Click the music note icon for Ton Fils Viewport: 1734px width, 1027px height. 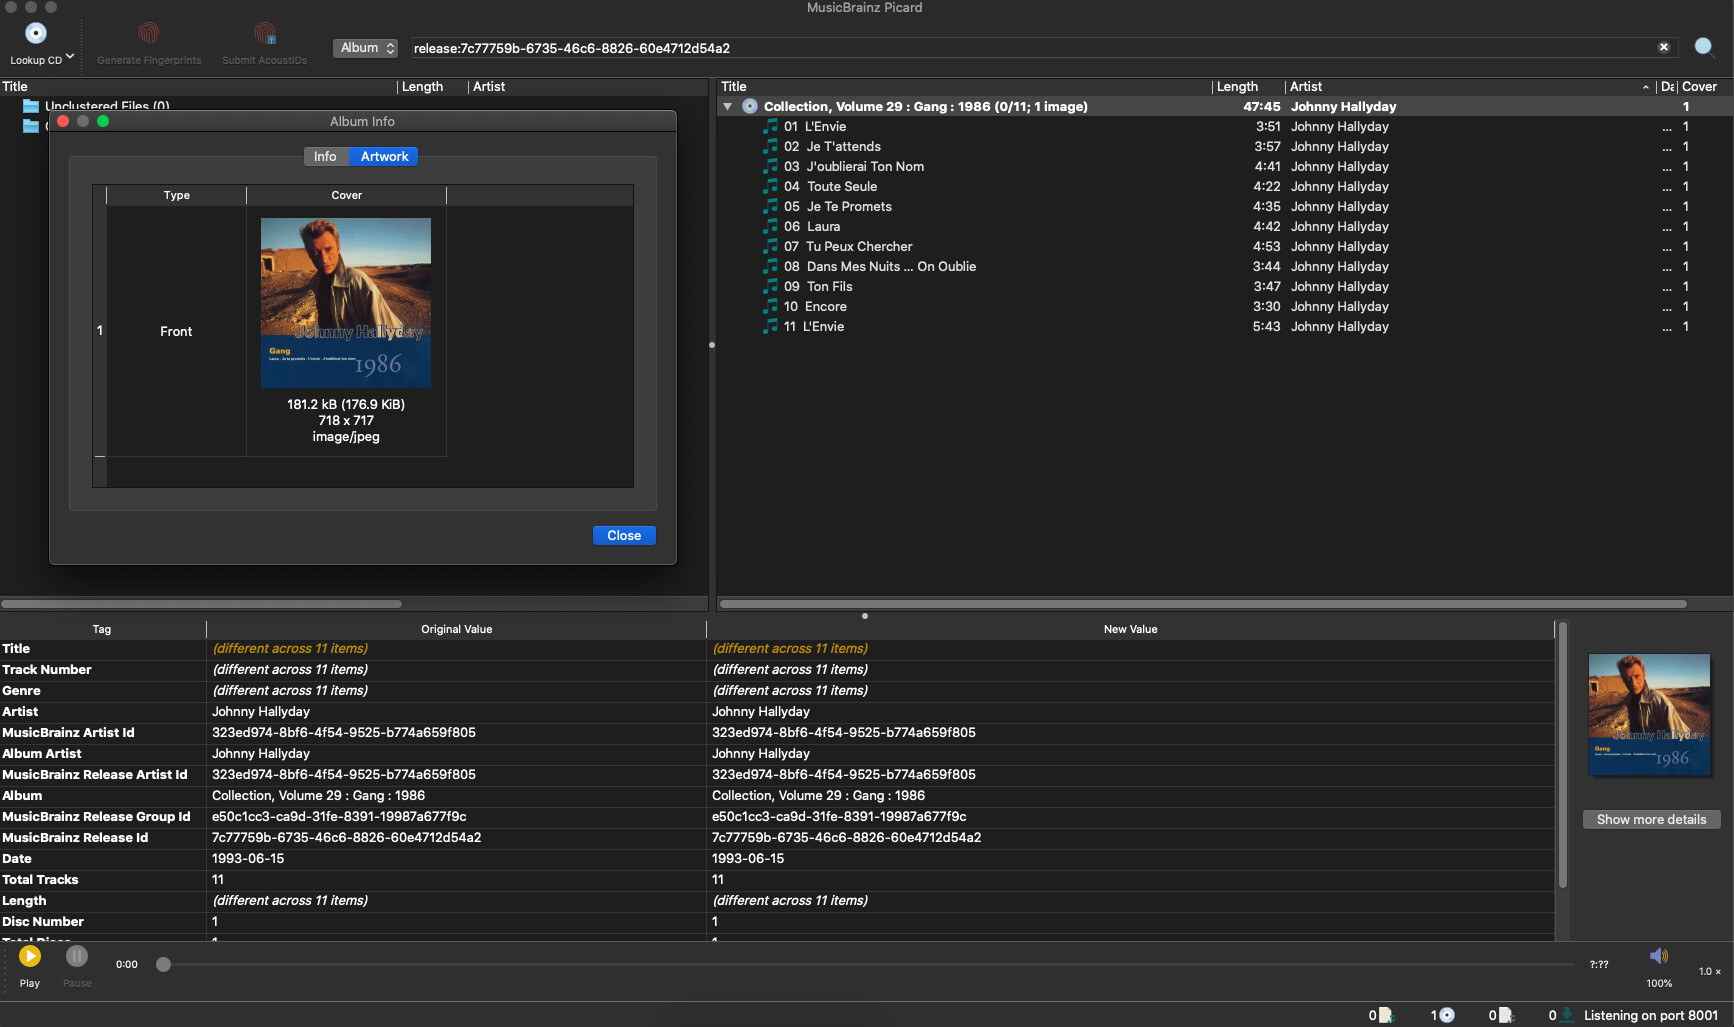tap(770, 286)
